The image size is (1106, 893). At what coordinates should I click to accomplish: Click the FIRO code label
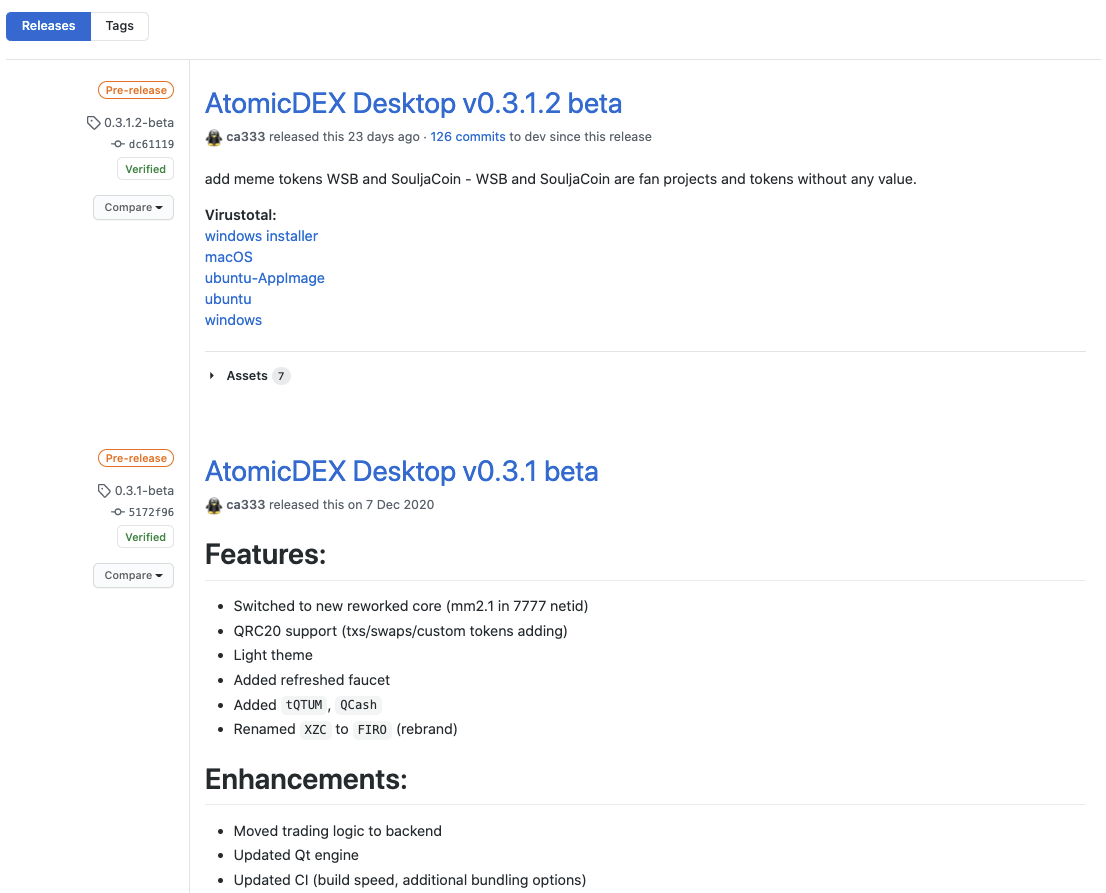372,730
